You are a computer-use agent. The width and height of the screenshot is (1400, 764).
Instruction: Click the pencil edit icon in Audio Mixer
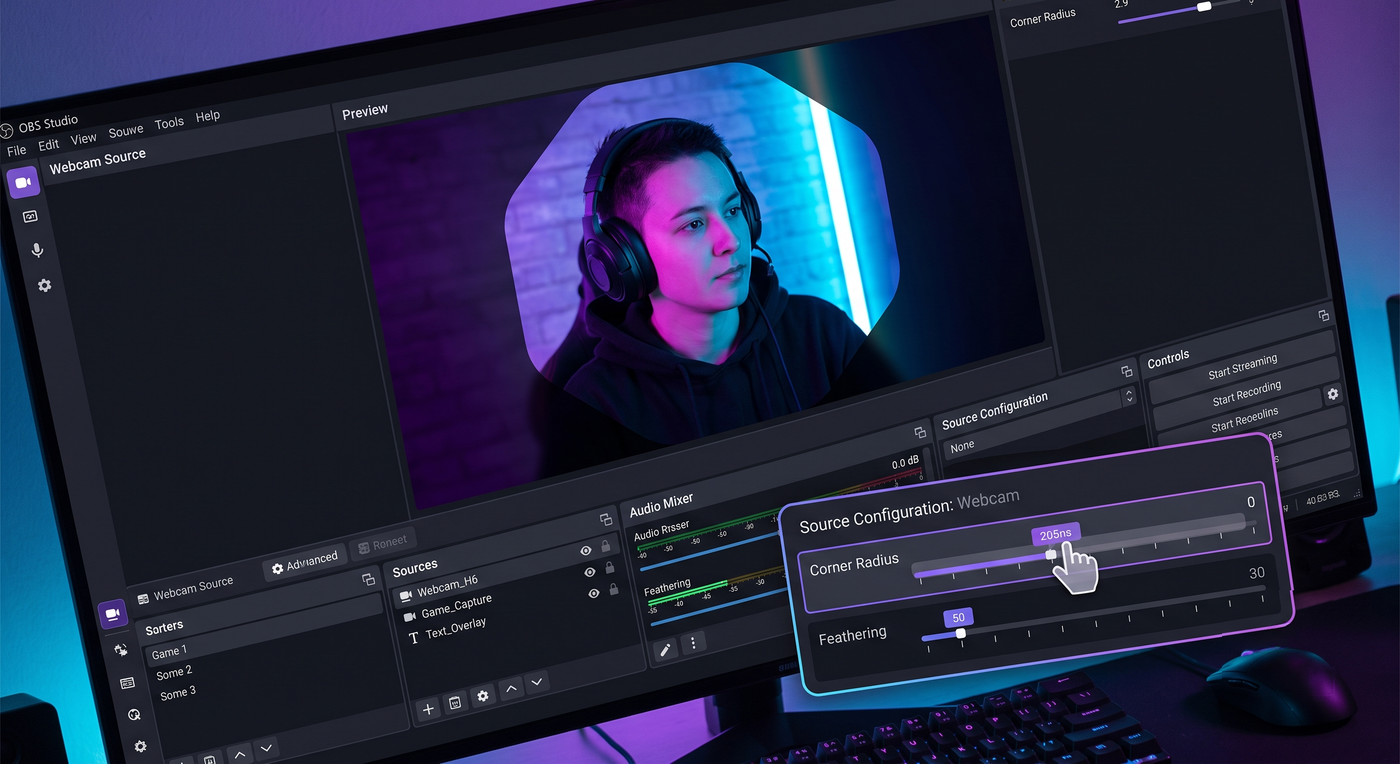(665, 649)
